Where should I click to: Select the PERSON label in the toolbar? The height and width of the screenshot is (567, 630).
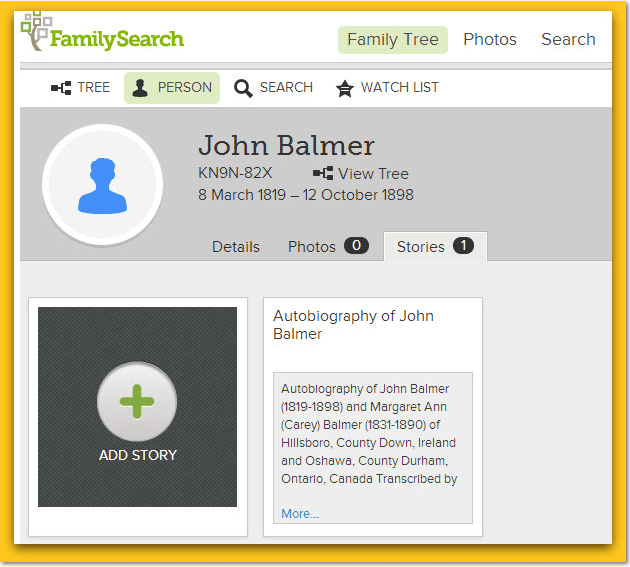[x=185, y=87]
